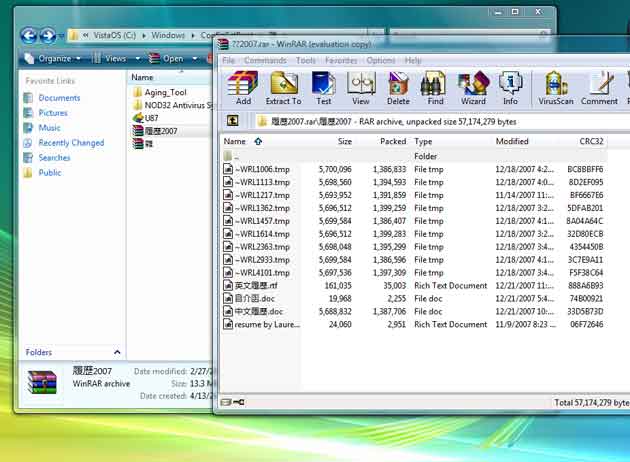Click the Name column header in Explorer
The image size is (630, 462).
pos(142,77)
